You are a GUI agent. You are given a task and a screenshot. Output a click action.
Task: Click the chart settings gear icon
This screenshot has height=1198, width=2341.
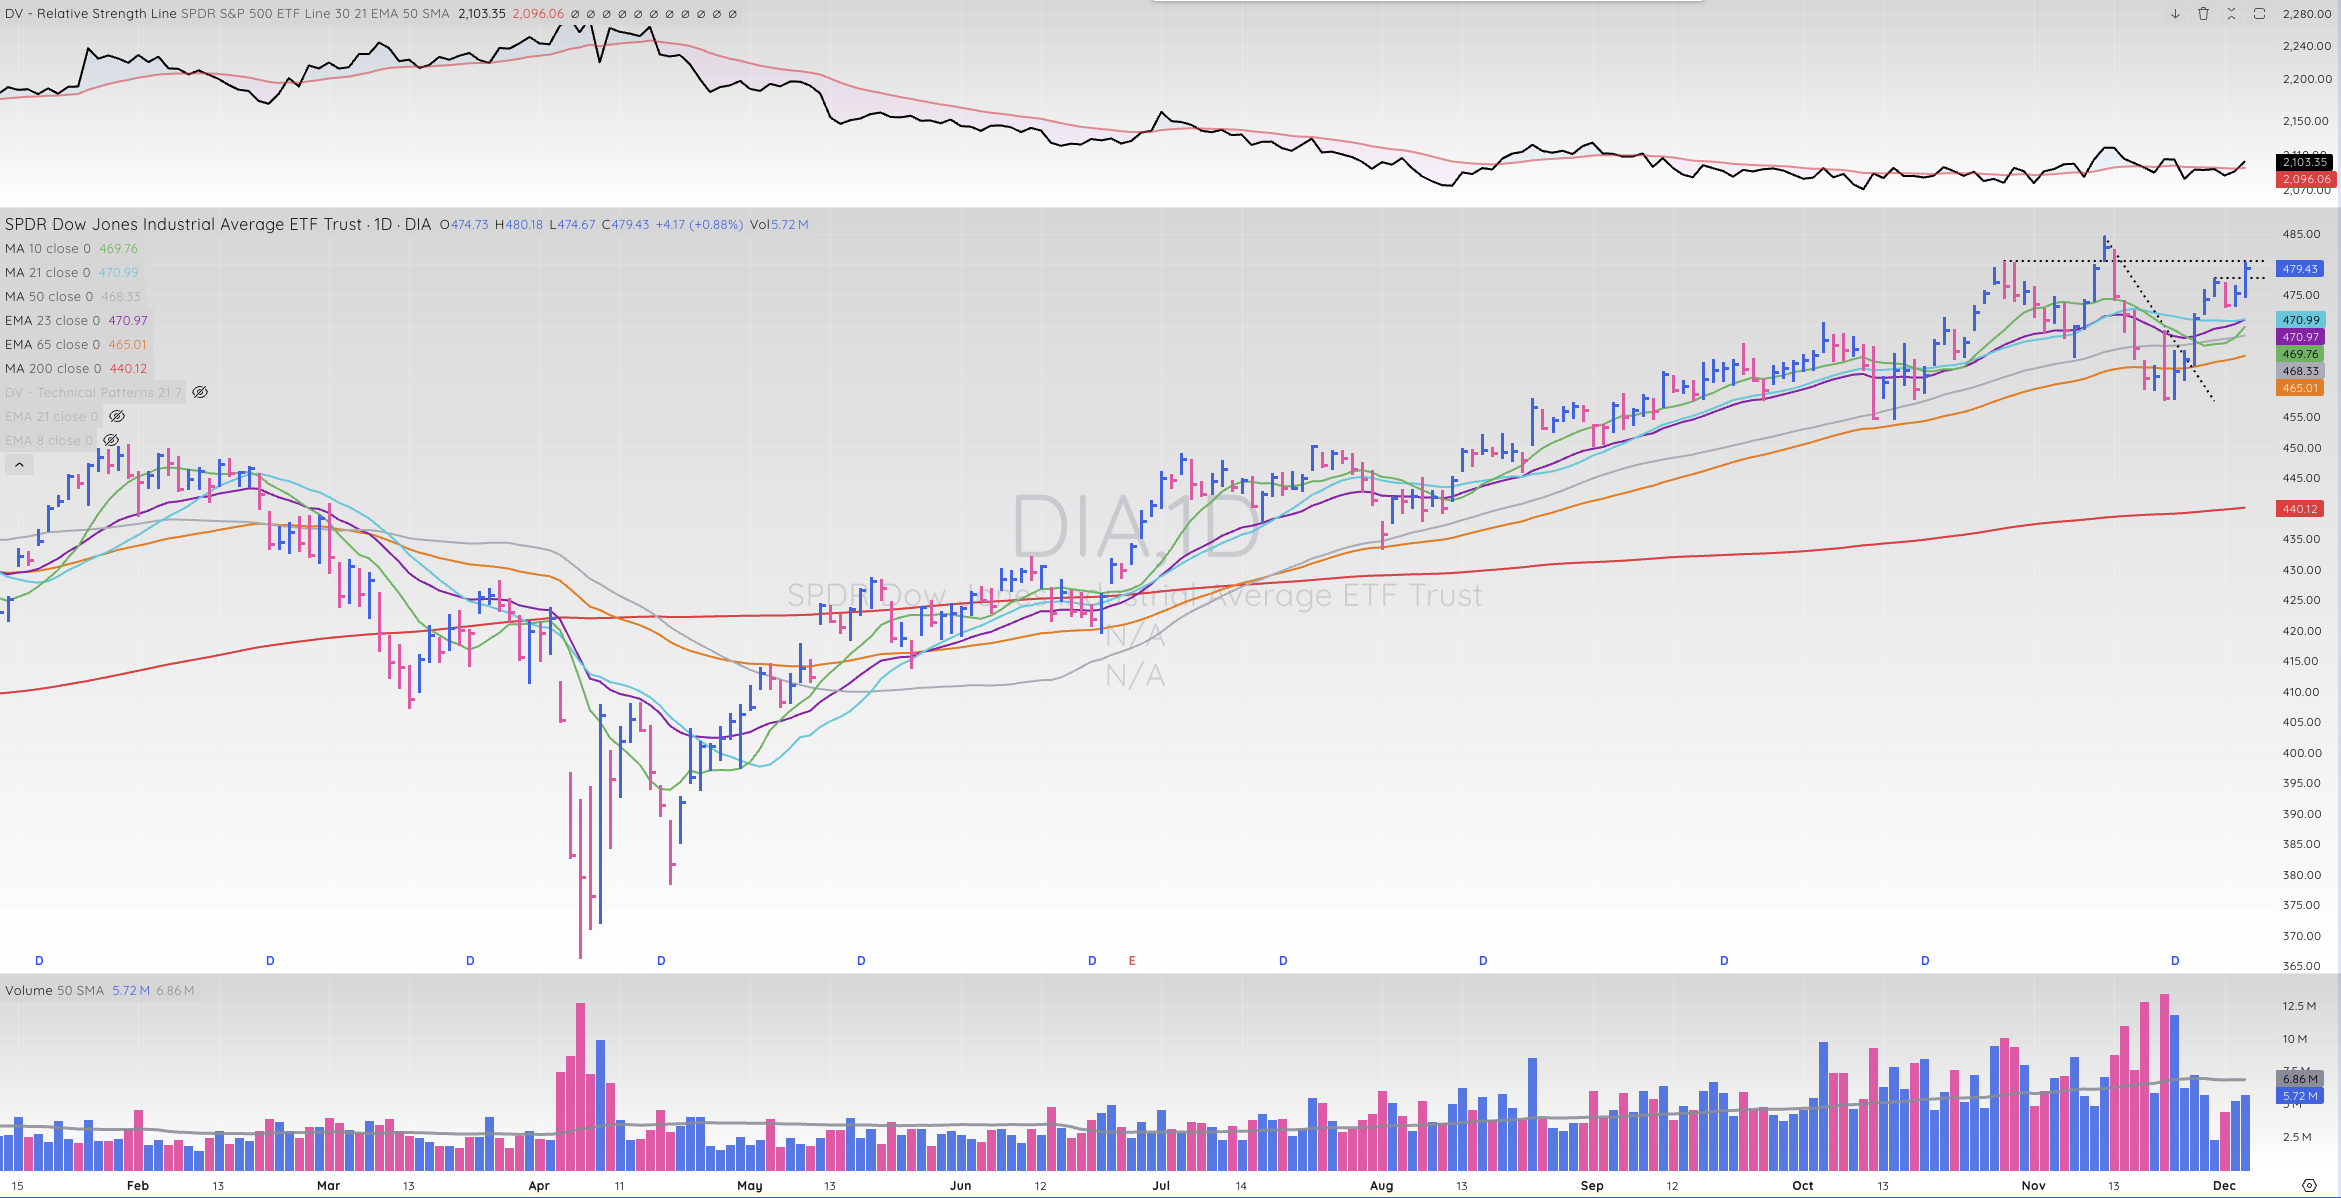(x=2309, y=1185)
